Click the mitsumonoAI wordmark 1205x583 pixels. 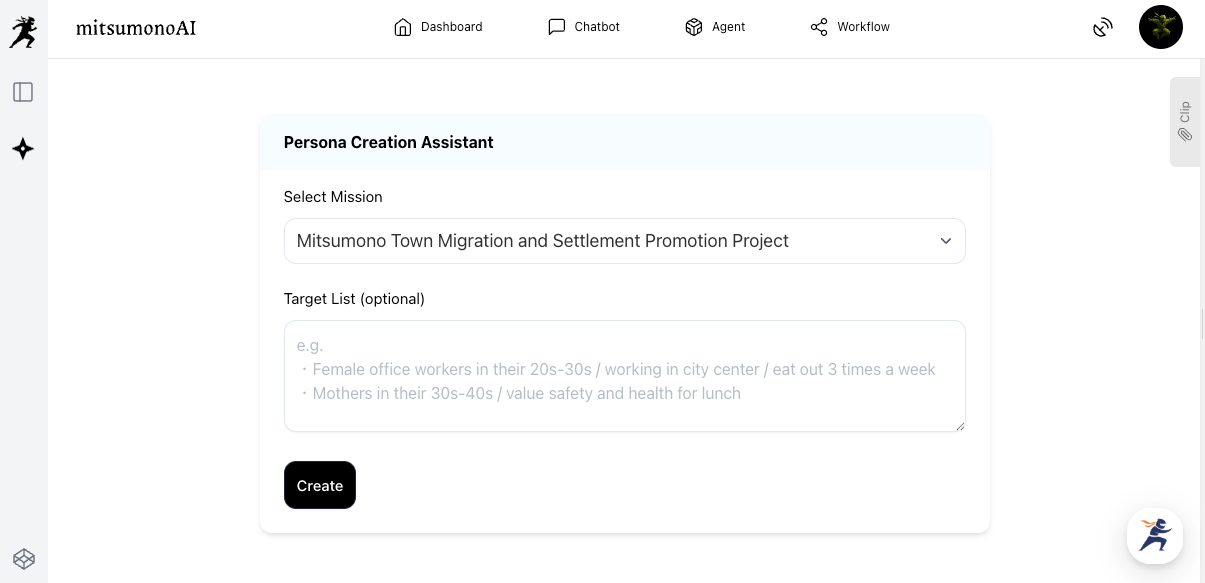pos(136,28)
